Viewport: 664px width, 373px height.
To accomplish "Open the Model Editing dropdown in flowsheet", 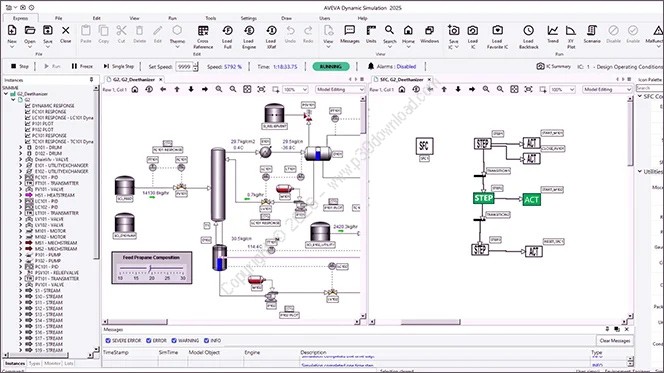I will tap(340, 89).
